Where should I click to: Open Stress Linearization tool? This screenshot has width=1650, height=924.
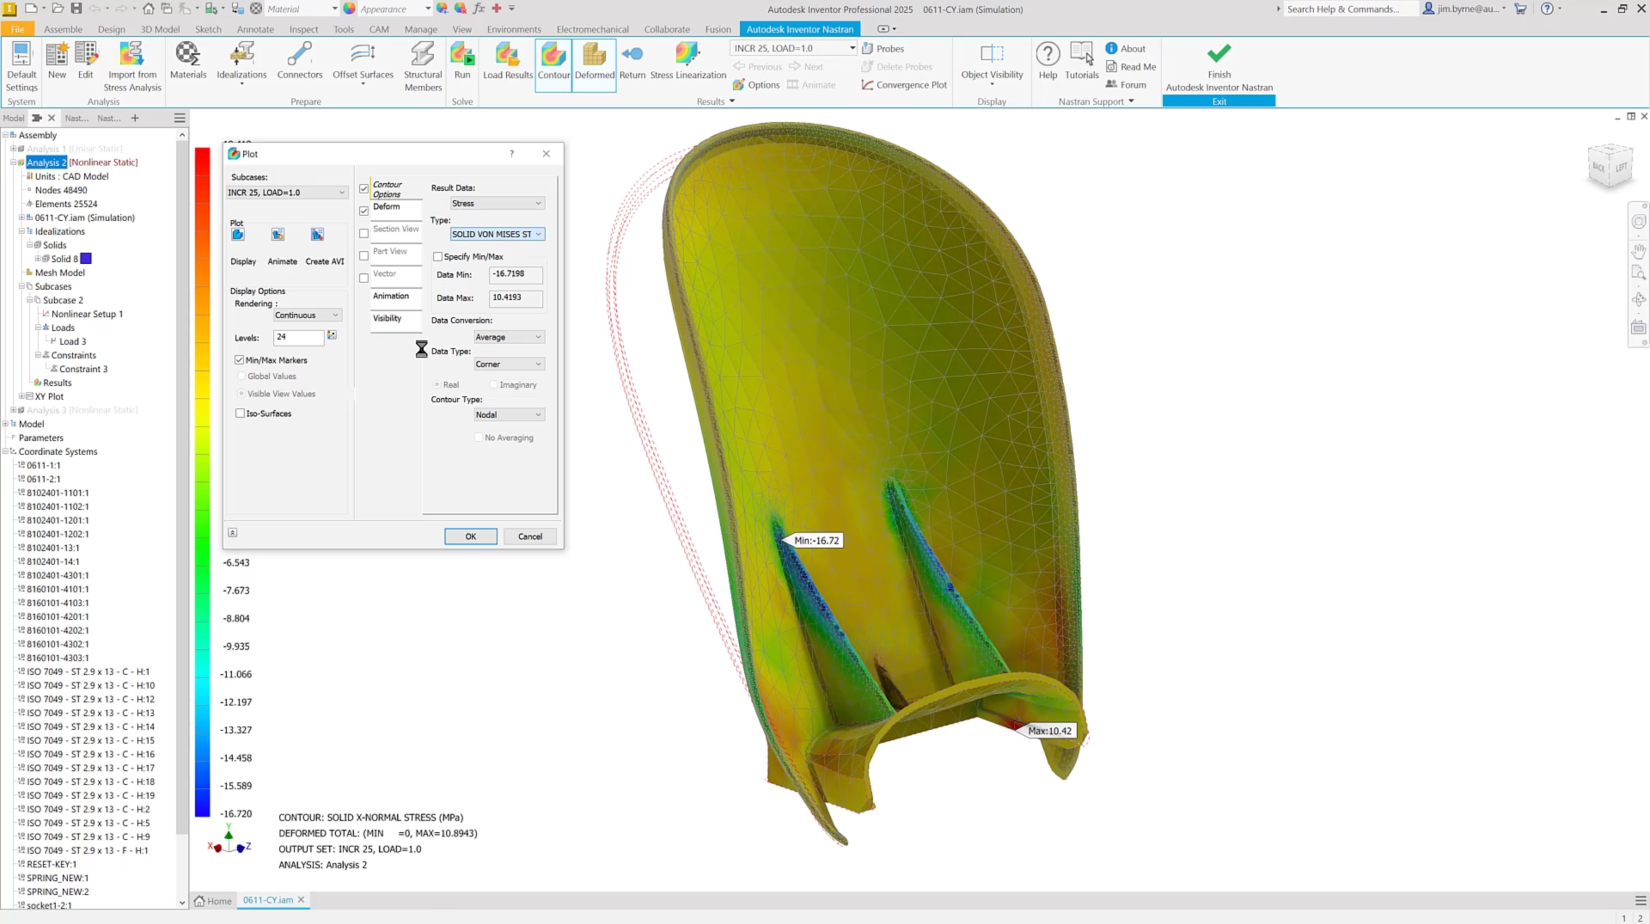pos(688,62)
